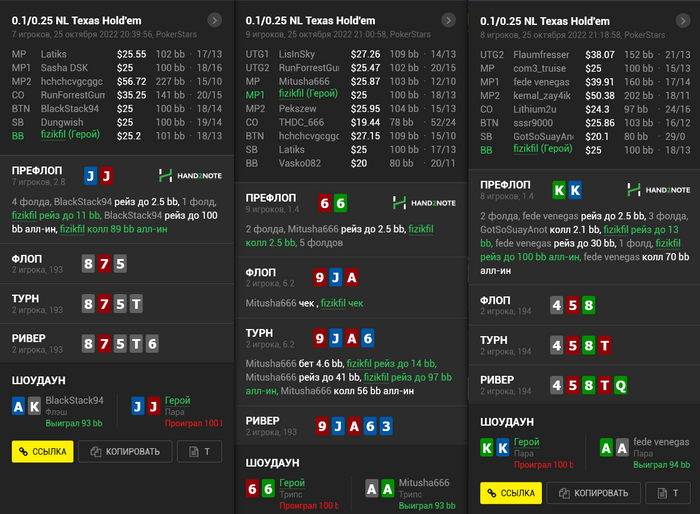This screenshot has width=700, height=514.
Task: Click red A card on second hand flop
Action: click(352, 277)
